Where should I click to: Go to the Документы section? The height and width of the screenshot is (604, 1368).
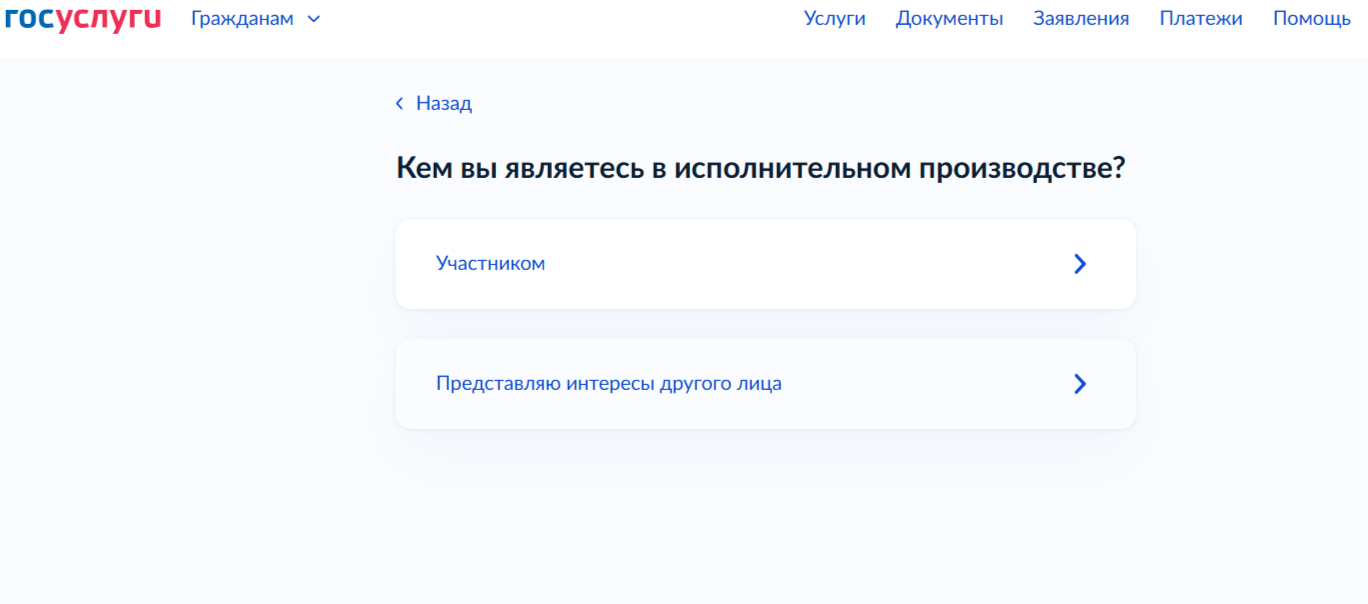click(x=949, y=18)
